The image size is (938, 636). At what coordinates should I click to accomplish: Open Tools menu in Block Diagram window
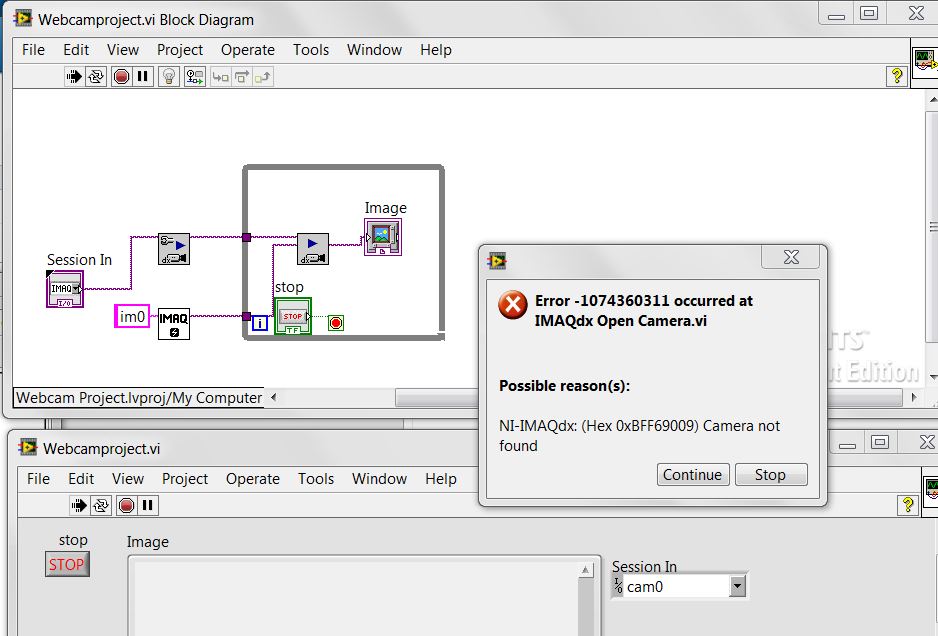pos(310,50)
